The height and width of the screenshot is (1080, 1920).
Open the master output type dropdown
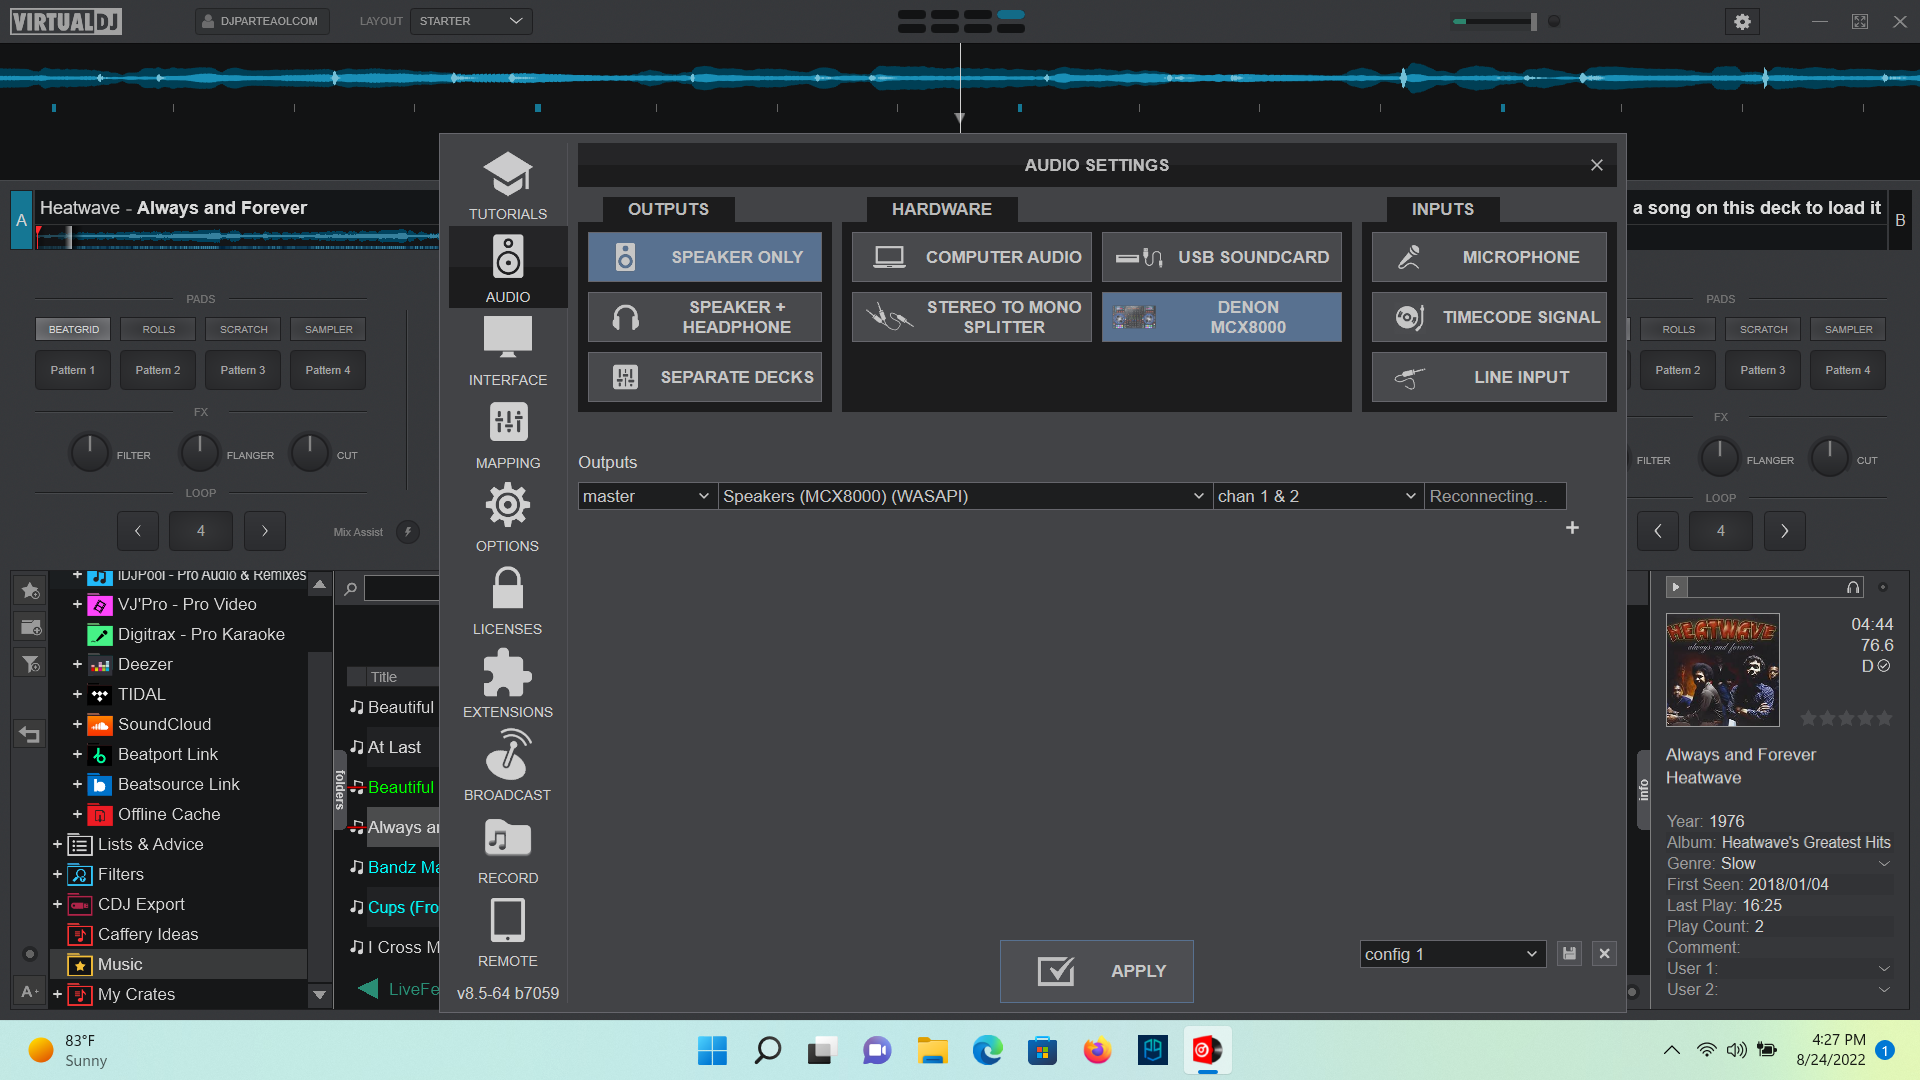647,496
